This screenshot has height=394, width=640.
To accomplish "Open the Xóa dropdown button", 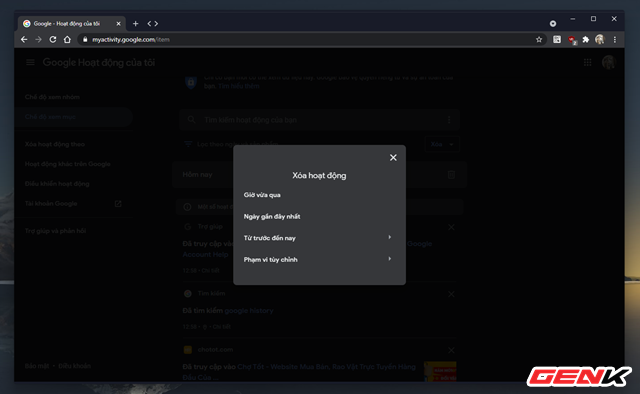I will [x=442, y=144].
